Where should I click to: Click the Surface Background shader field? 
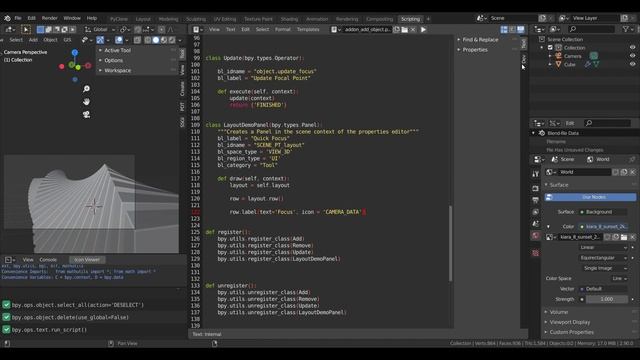(603, 212)
